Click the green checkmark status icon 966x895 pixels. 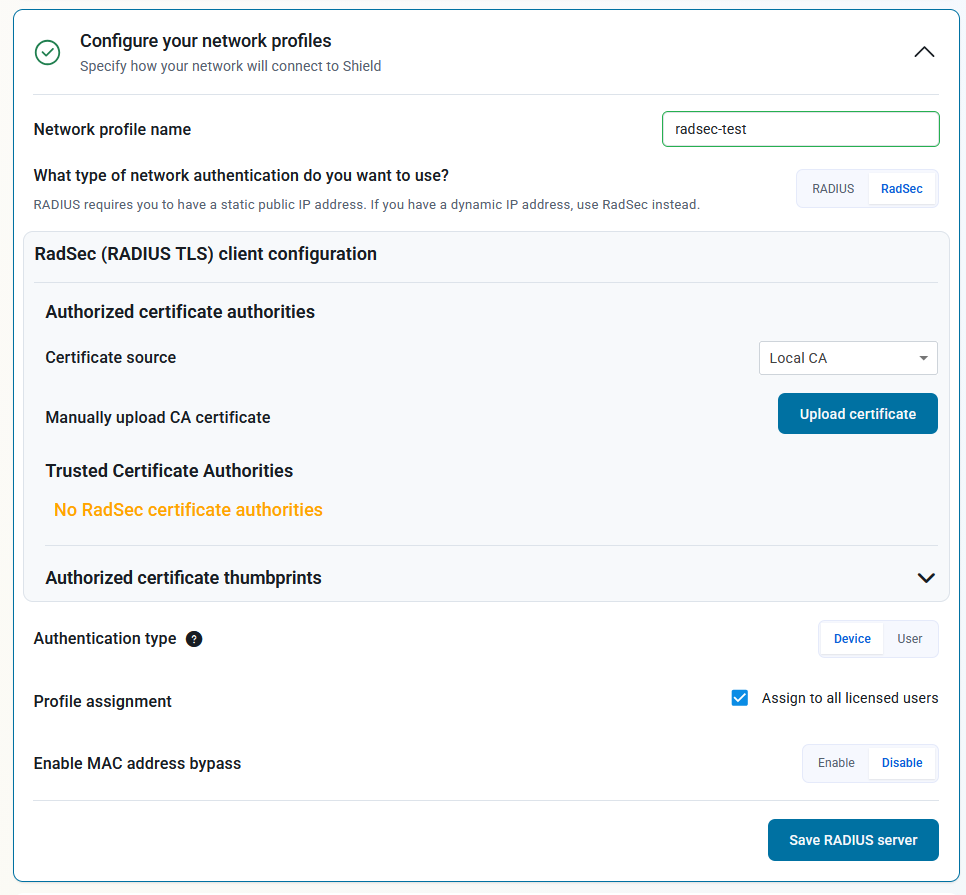(47, 52)
